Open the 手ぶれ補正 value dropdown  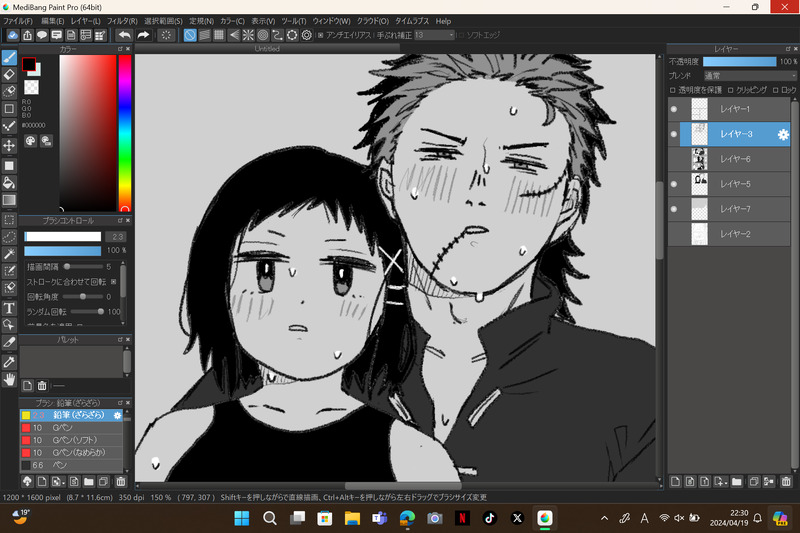pyautogui.click(x=434, y=35)
